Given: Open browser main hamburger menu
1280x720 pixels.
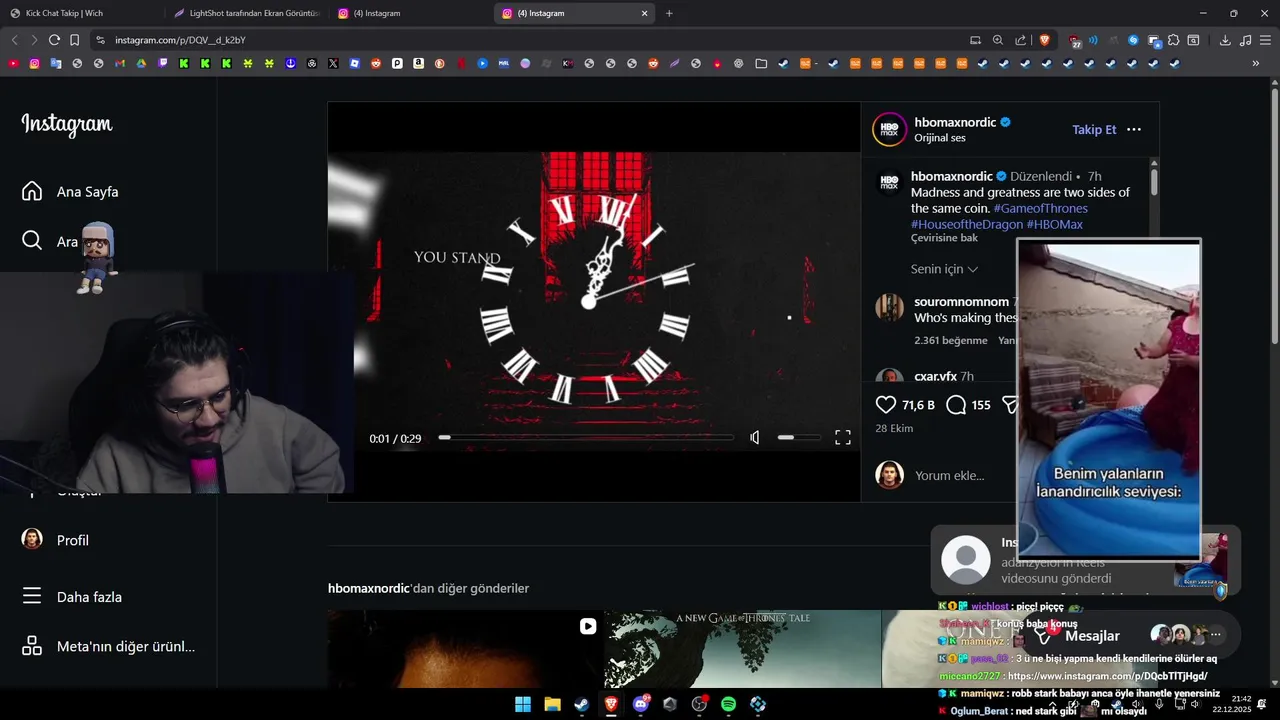Looking at the screenshot, I should pos(1266,40).
